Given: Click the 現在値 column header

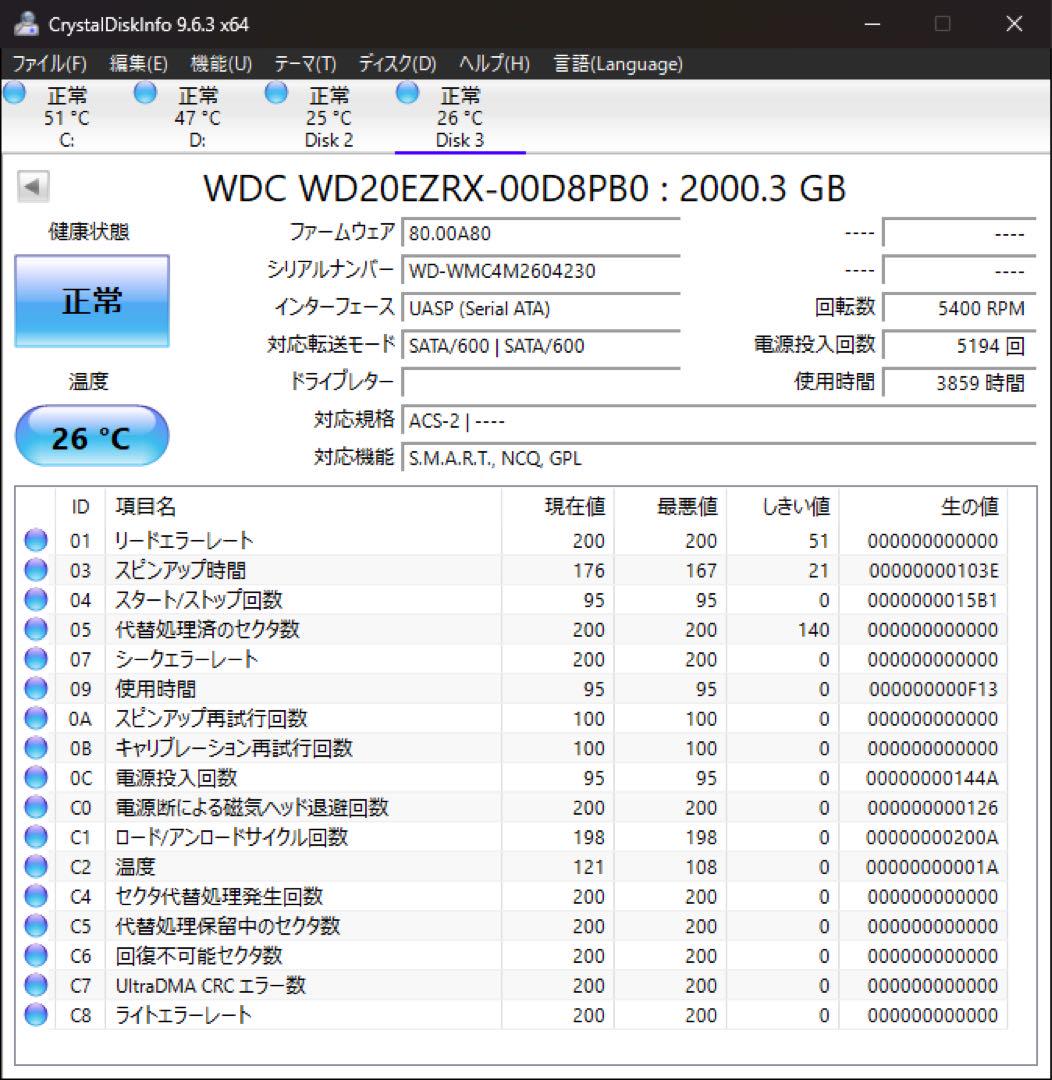Looking at the screenshot, I should click(x=558, y=507).
